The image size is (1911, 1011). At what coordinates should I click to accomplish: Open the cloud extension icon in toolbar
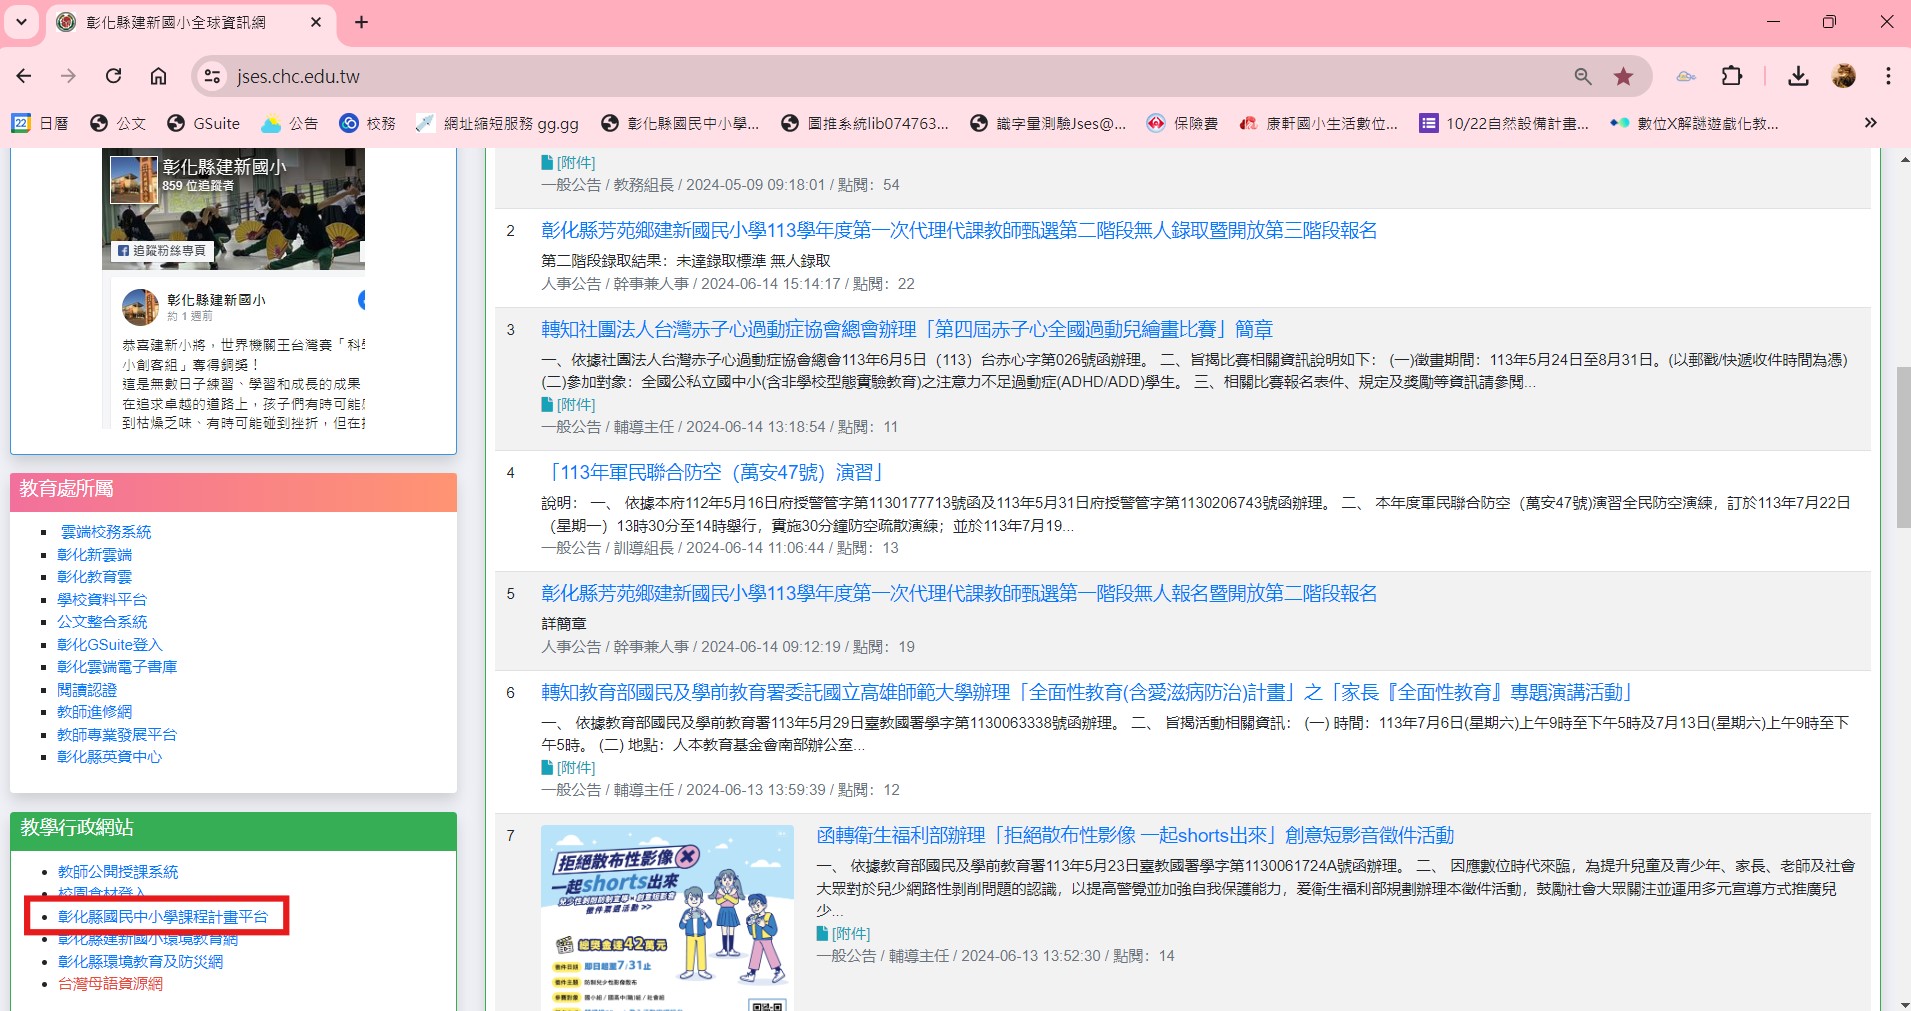(x=1686, y=76)
